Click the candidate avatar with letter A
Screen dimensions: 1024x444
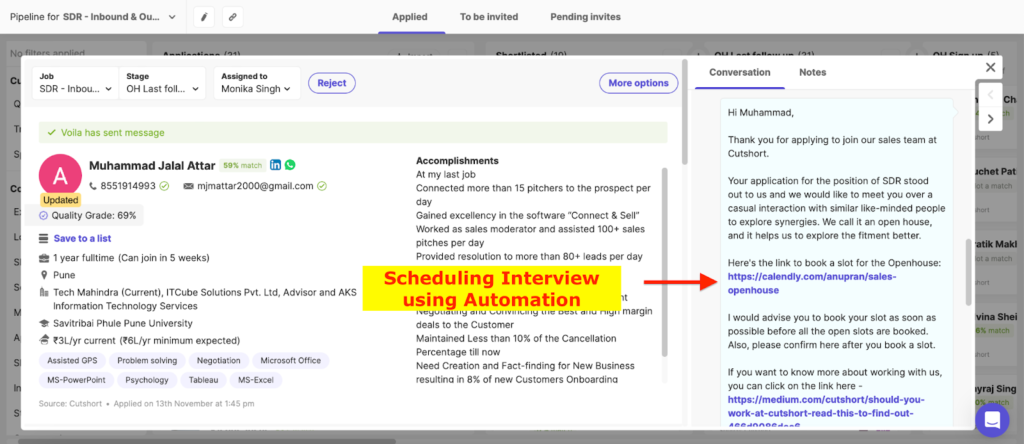[60, 176]
